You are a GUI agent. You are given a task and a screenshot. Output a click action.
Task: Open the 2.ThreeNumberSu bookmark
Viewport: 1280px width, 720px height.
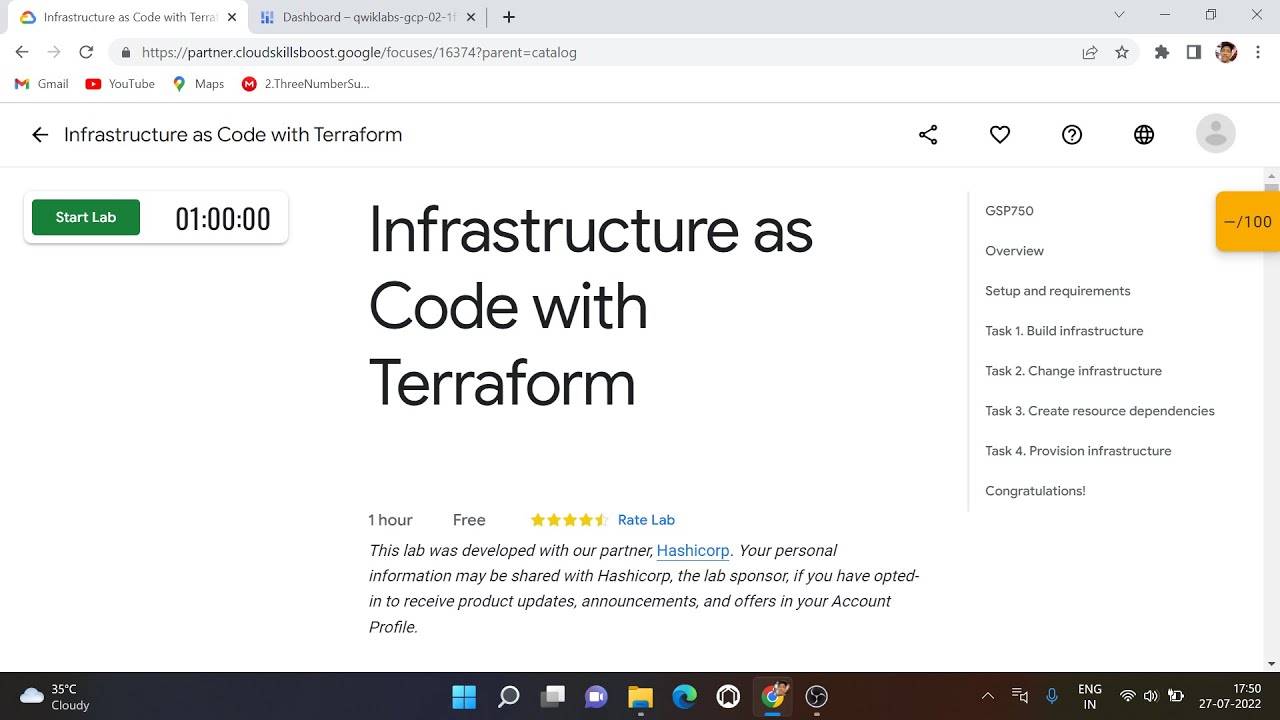click(x=305, y=84)
